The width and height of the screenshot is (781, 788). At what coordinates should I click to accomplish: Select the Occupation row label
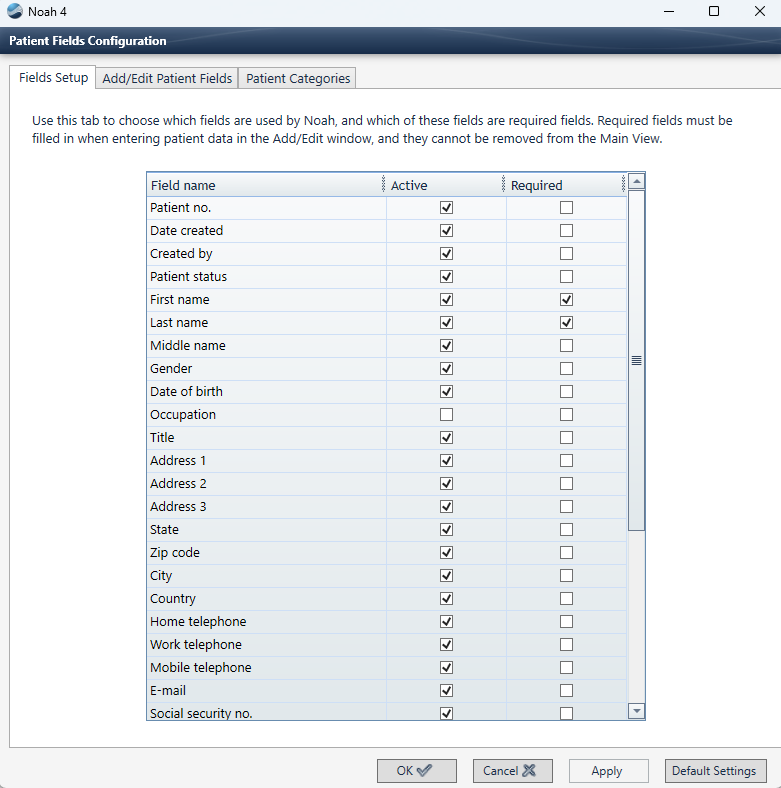(x=183, y=415)
